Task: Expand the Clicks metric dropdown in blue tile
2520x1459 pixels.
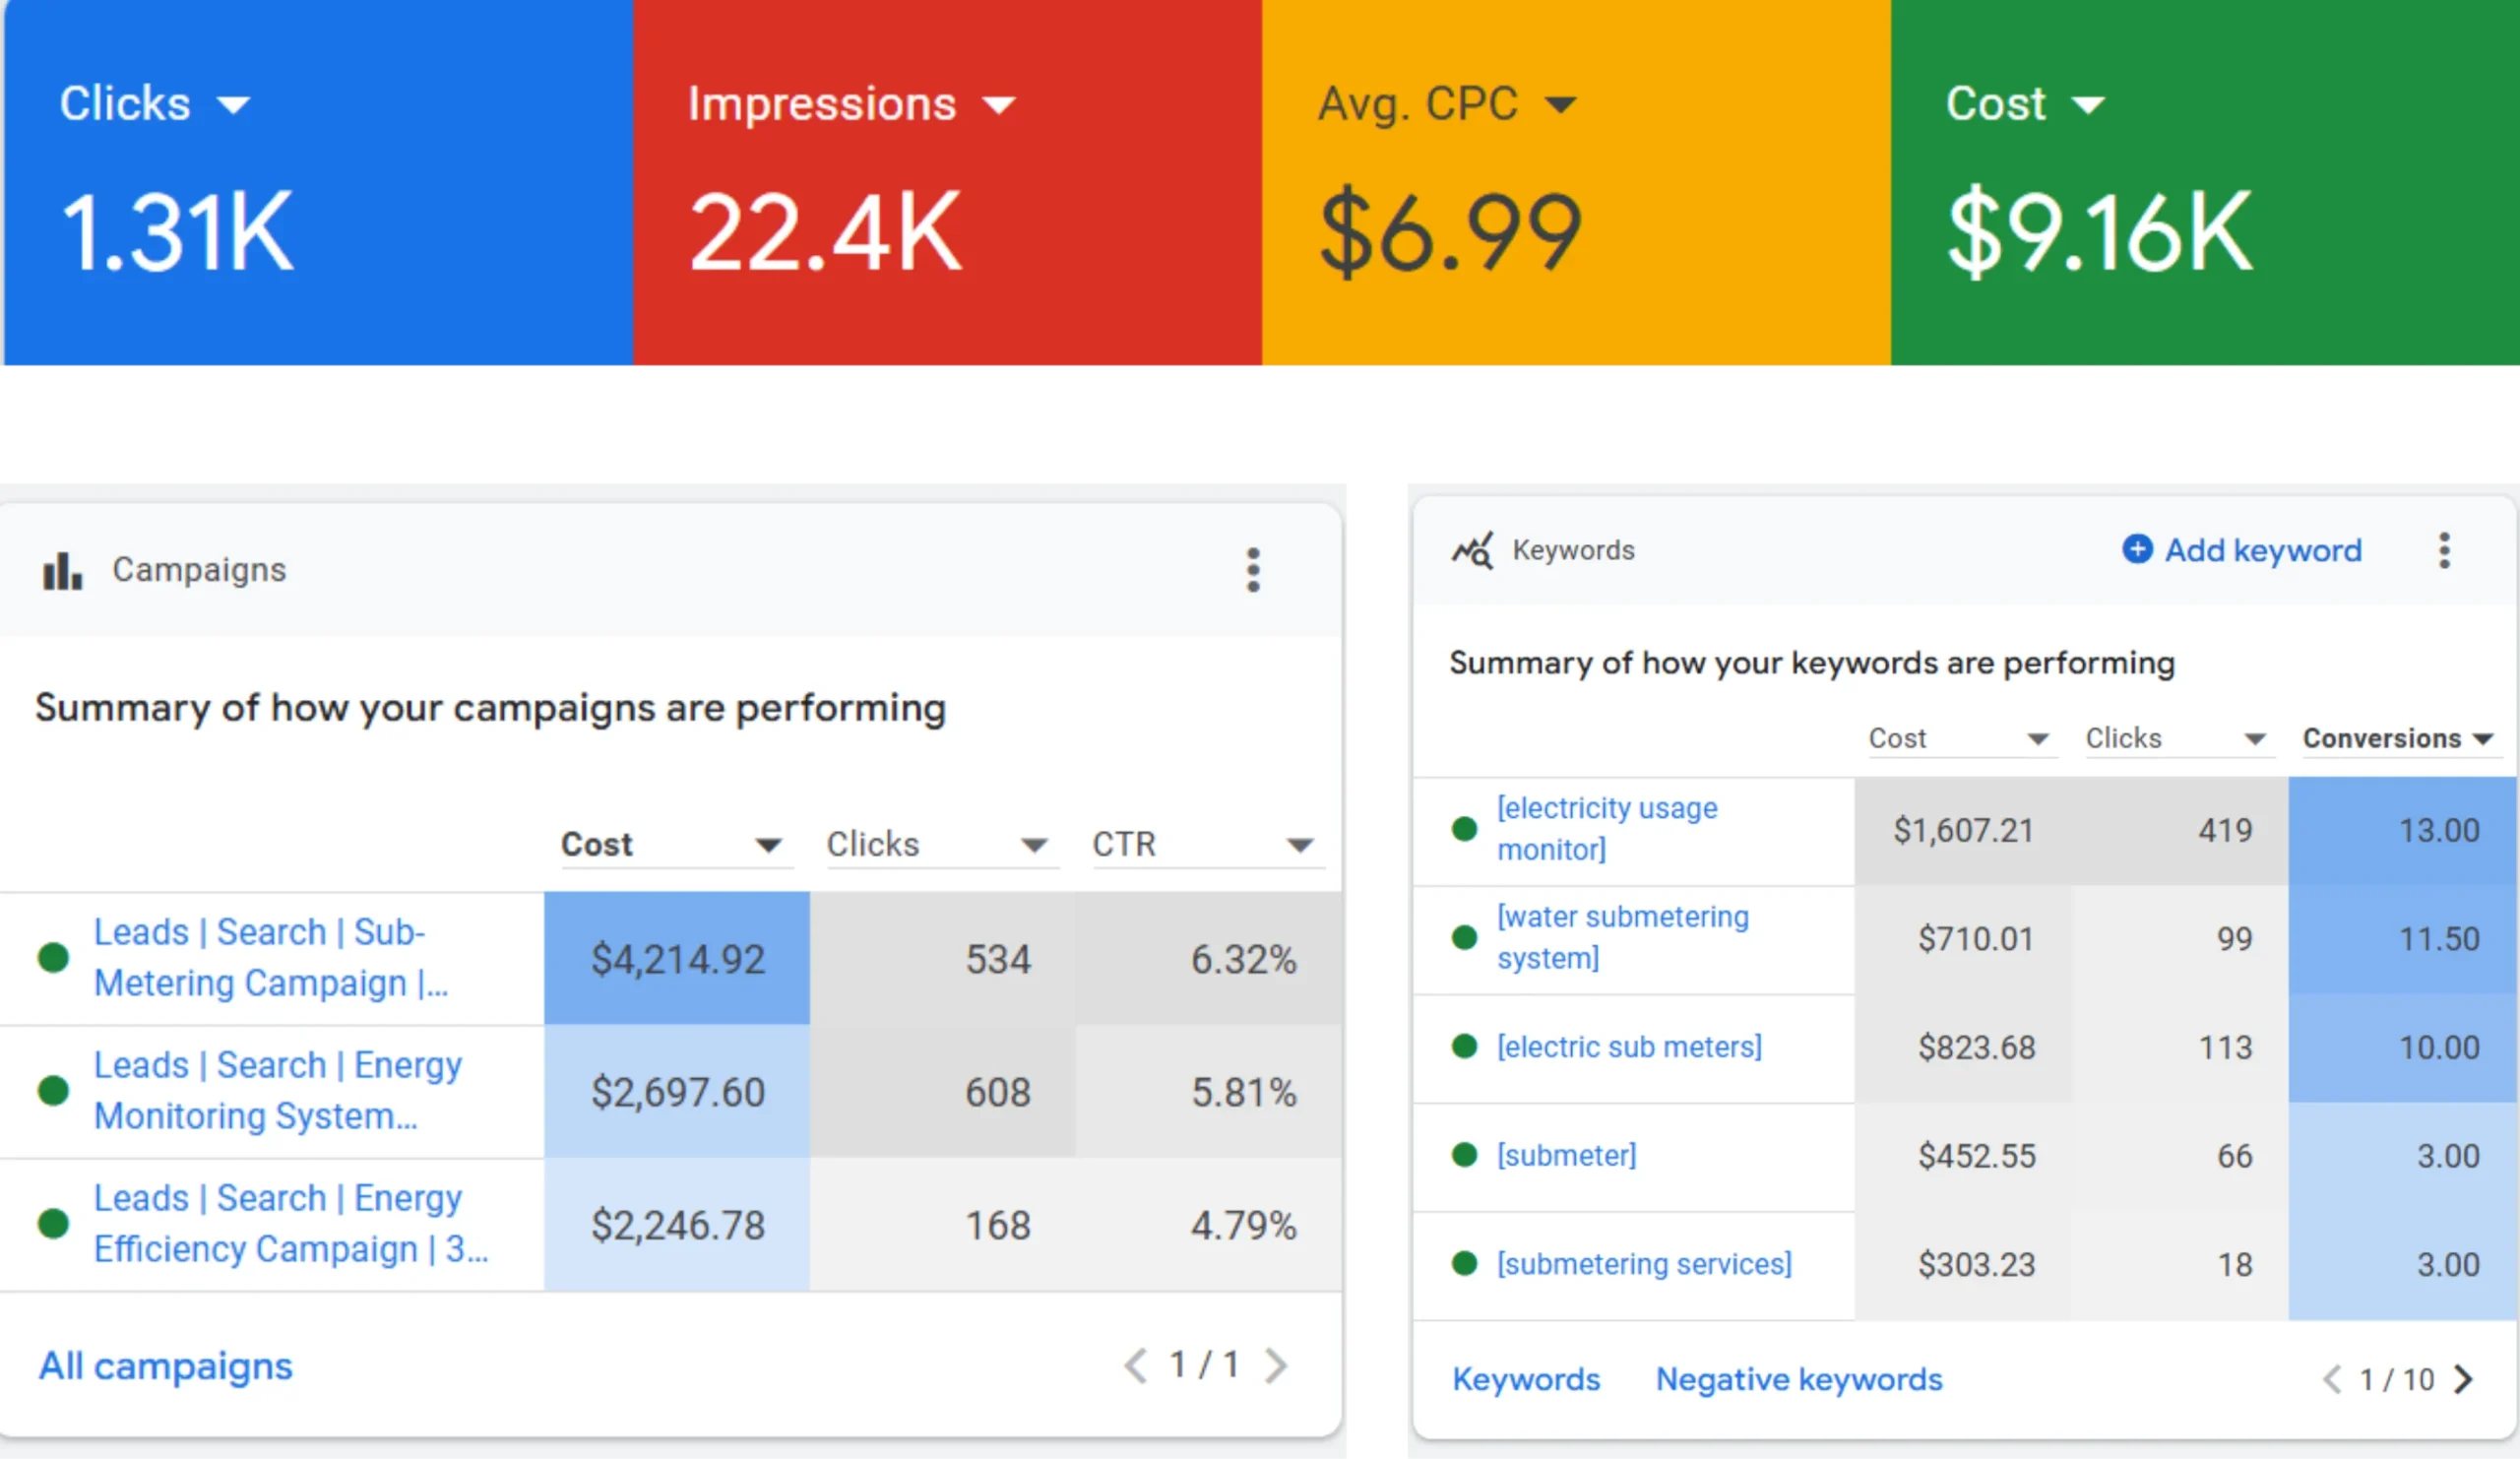Action: pos(234,105)
